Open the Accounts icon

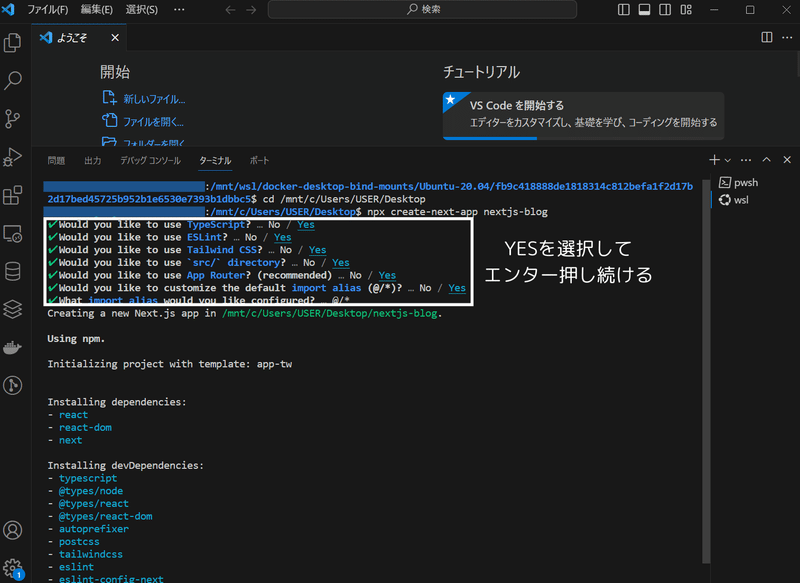13,530
